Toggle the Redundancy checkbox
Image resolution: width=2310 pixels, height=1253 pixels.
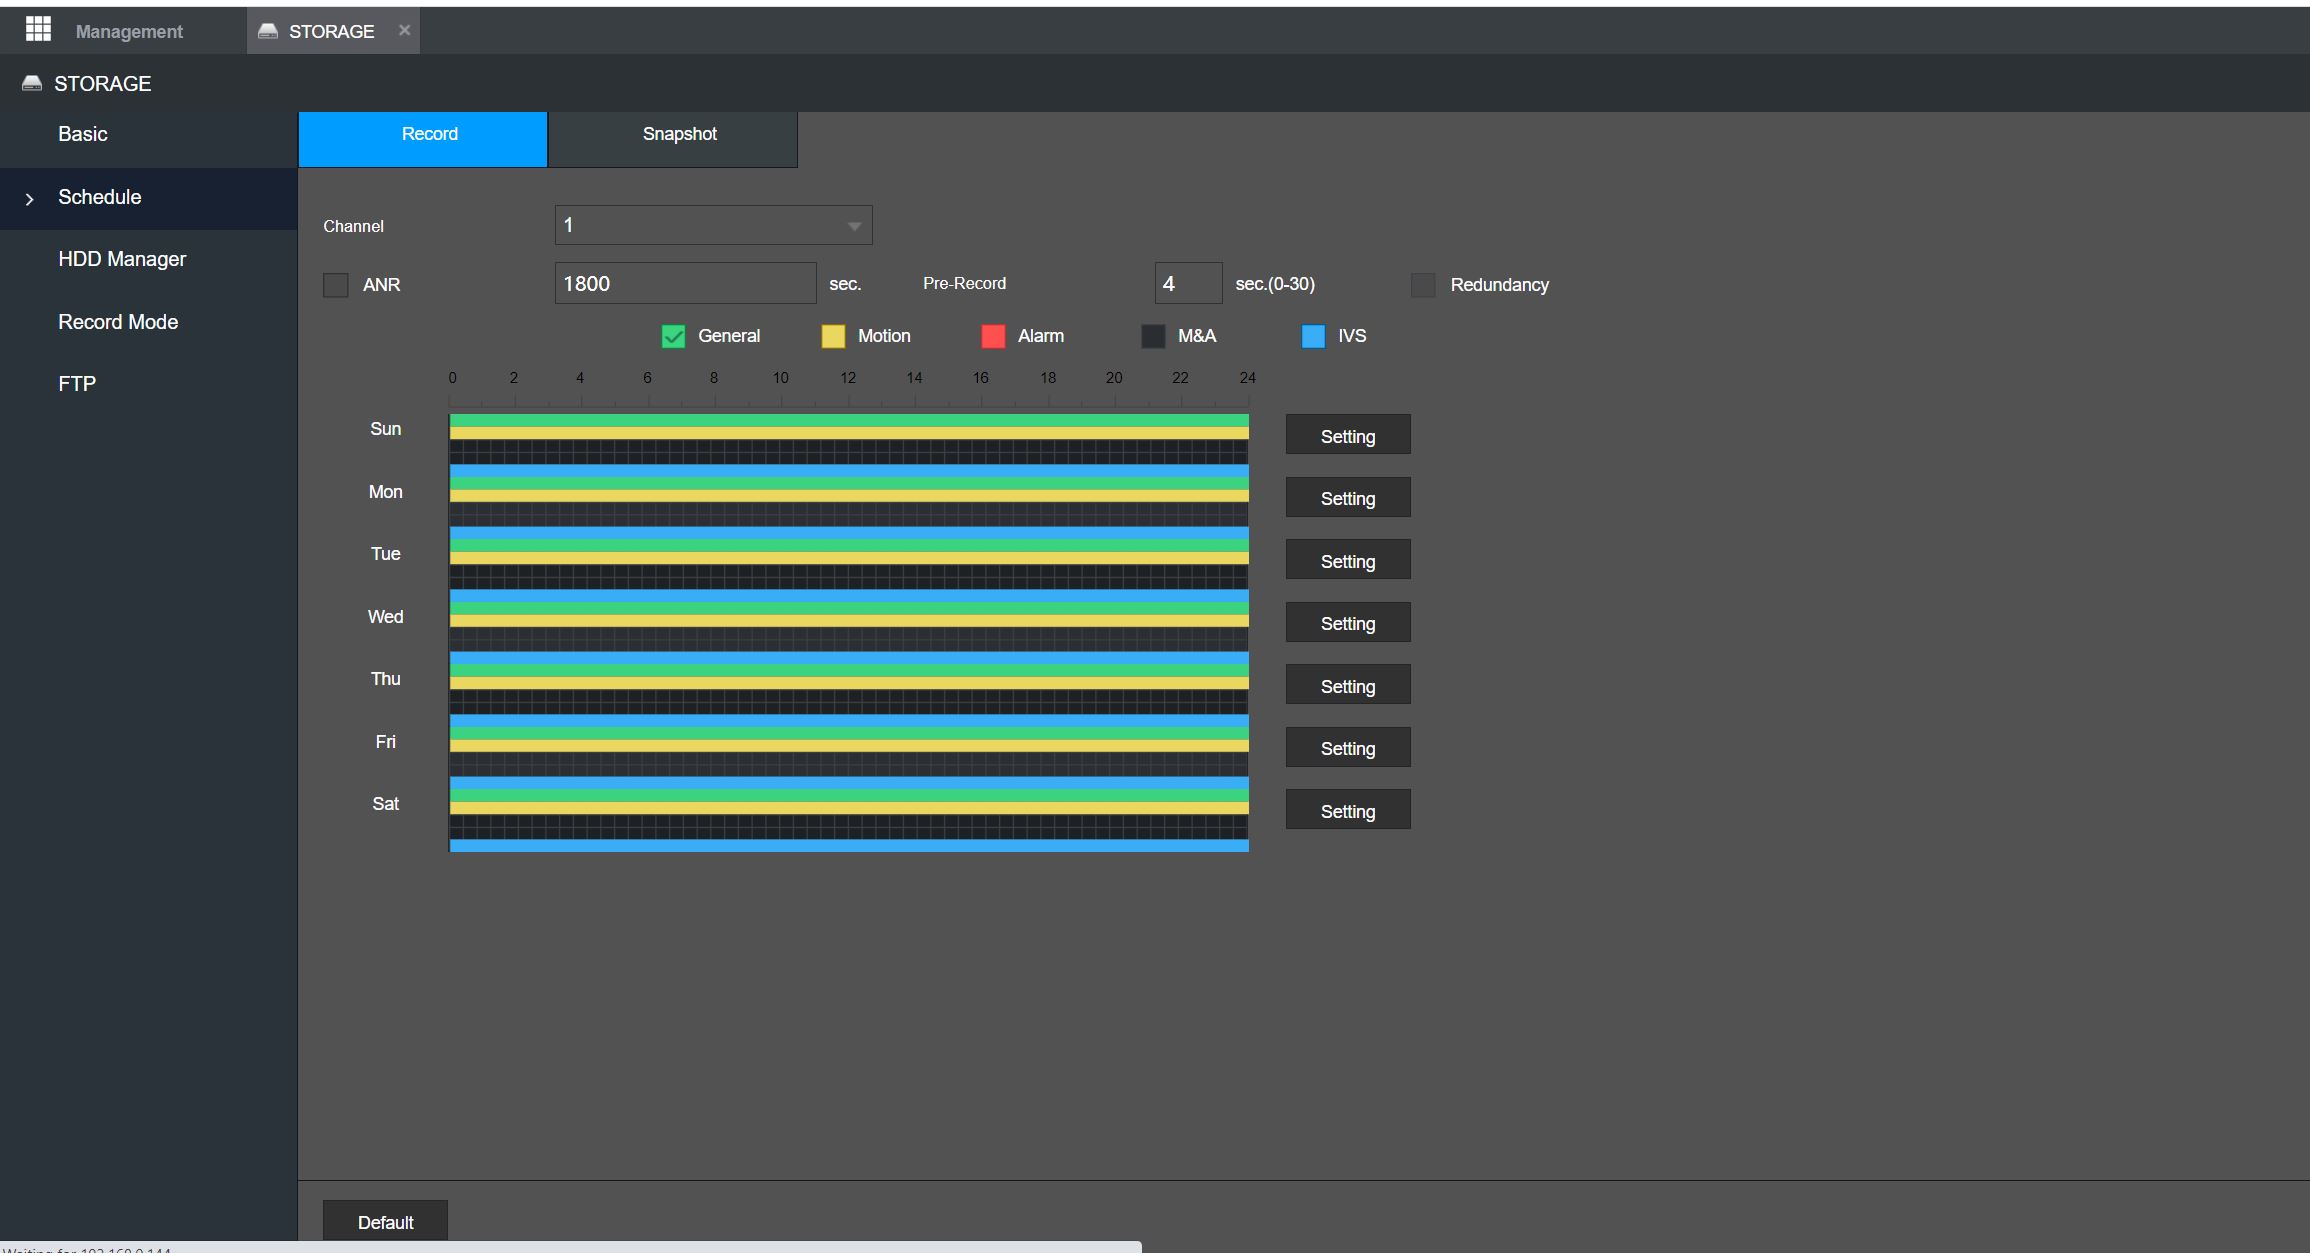(x=1423, y=285)
